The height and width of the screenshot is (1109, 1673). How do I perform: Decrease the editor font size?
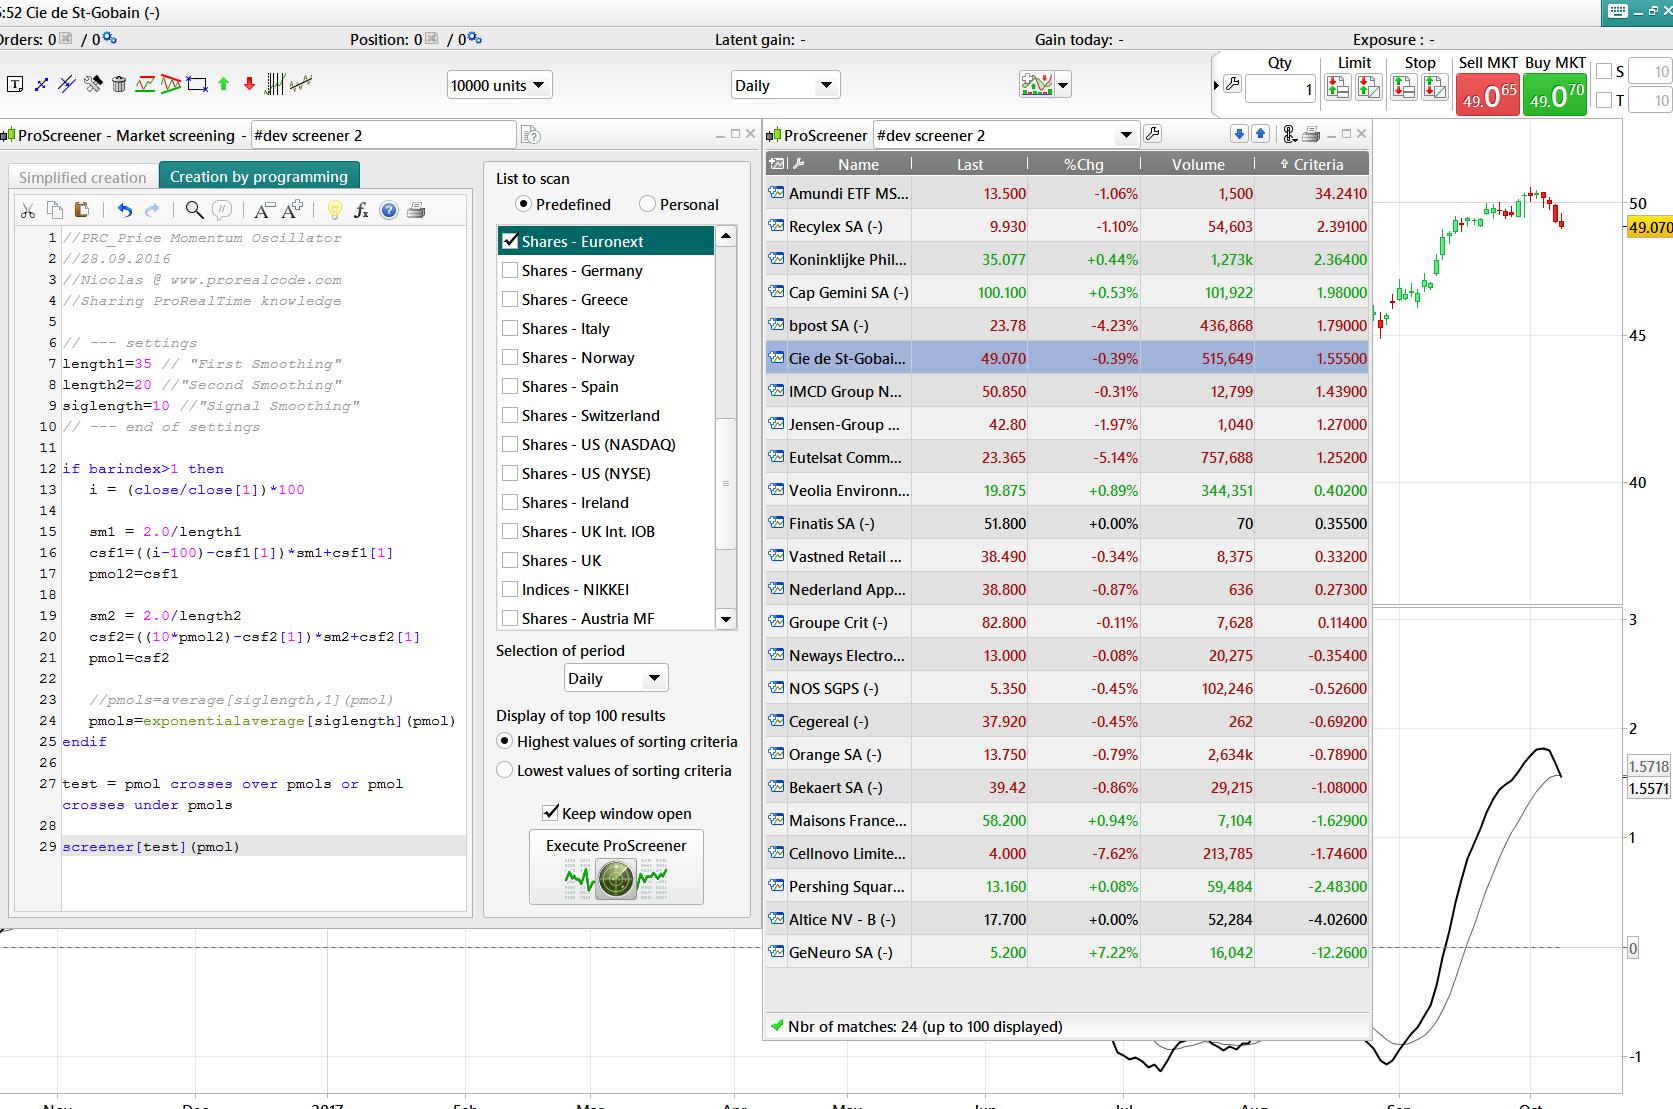click(x=263, y=210)
